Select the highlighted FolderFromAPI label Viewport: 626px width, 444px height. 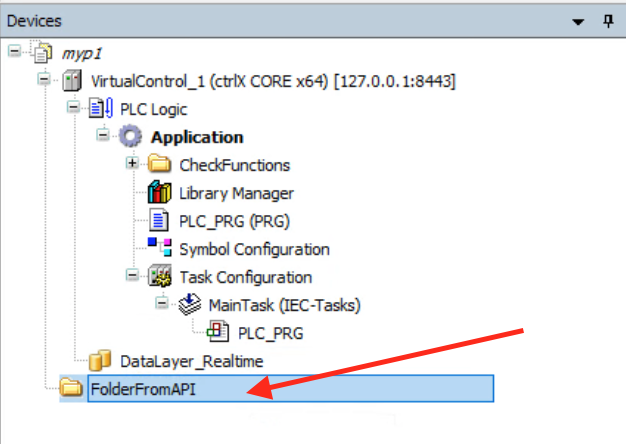pyautogui.click(x=291, y=388)
